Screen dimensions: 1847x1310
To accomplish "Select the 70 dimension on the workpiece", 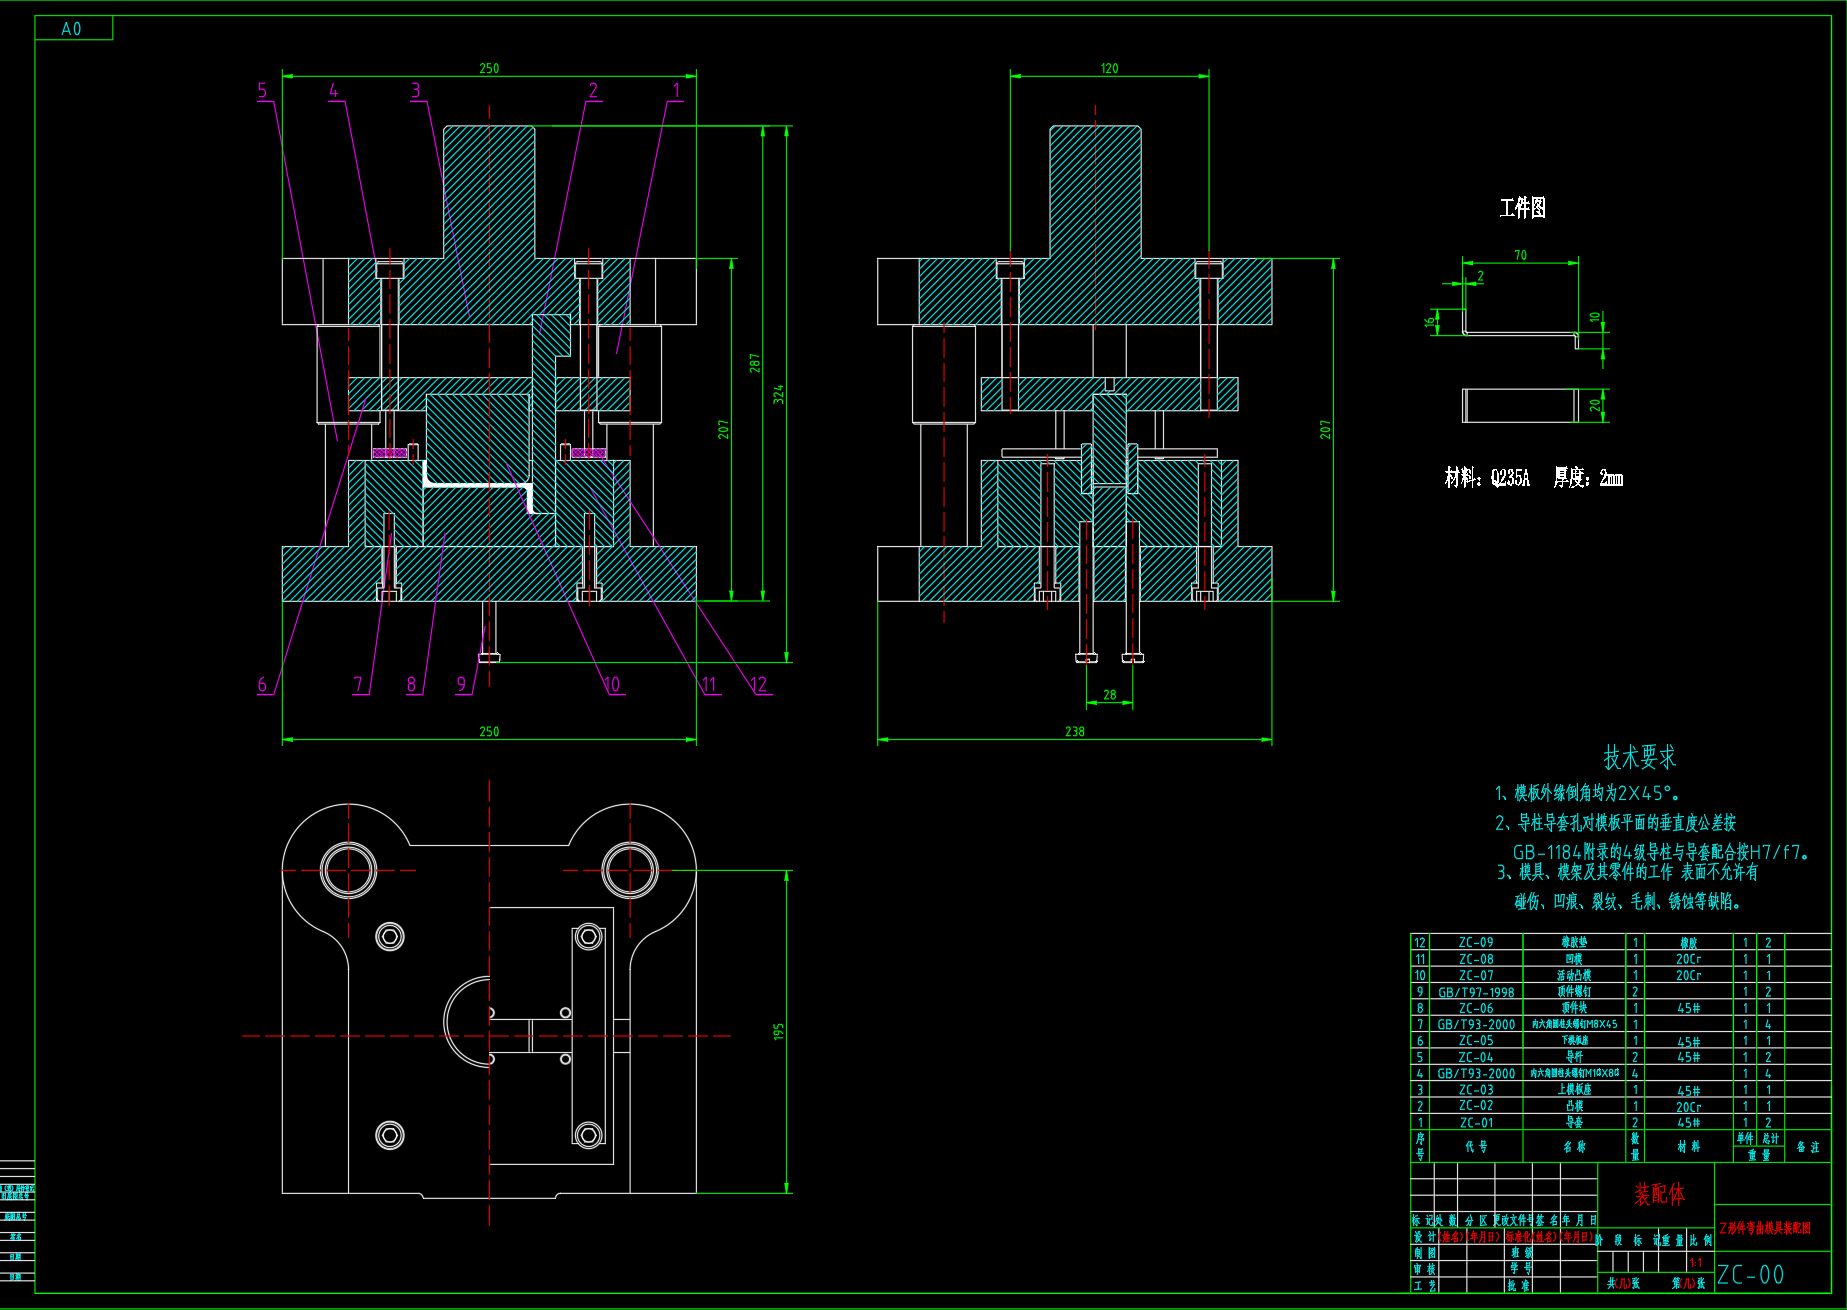I will click(x=1520, y=256).
